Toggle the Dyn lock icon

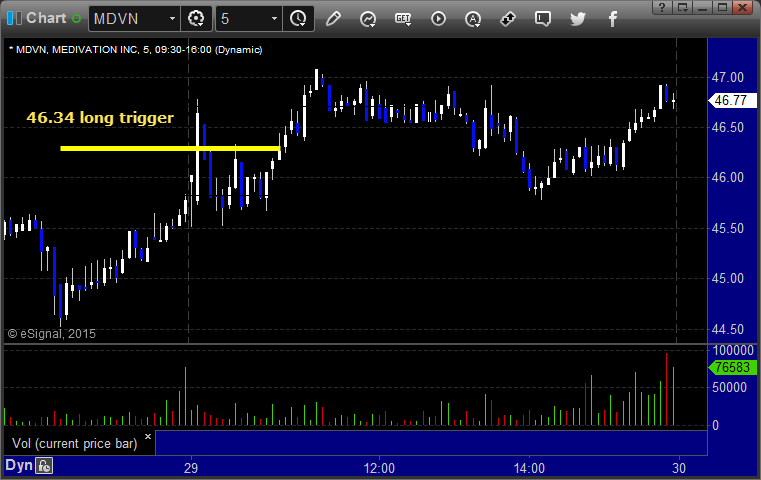click(44, 466)
